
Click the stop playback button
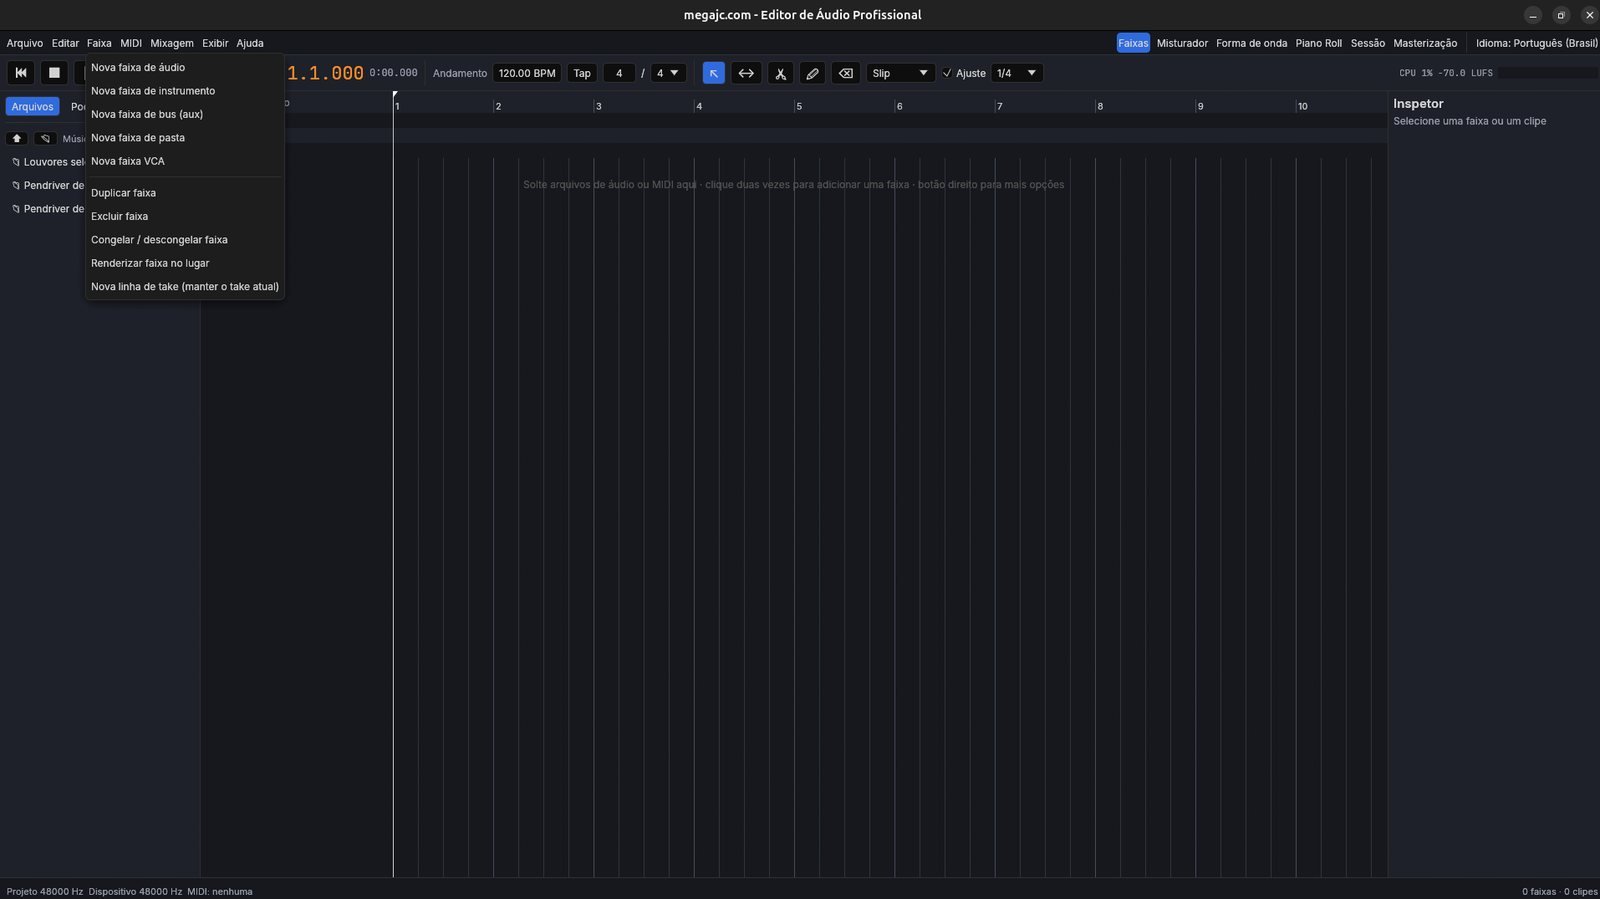point(54,73)
